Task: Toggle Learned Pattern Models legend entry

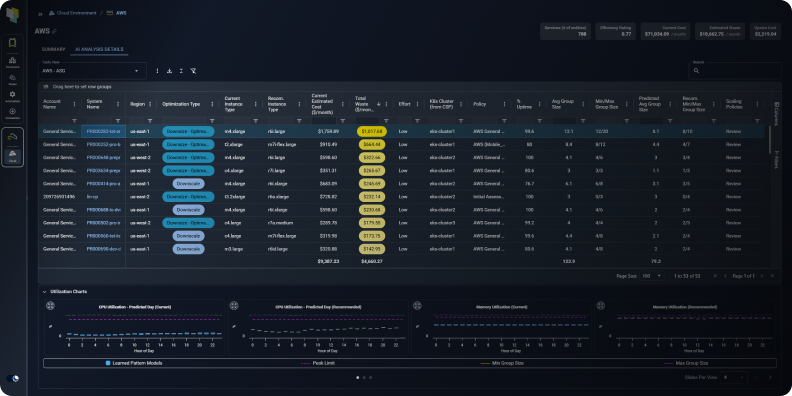Action: point(134,363)
